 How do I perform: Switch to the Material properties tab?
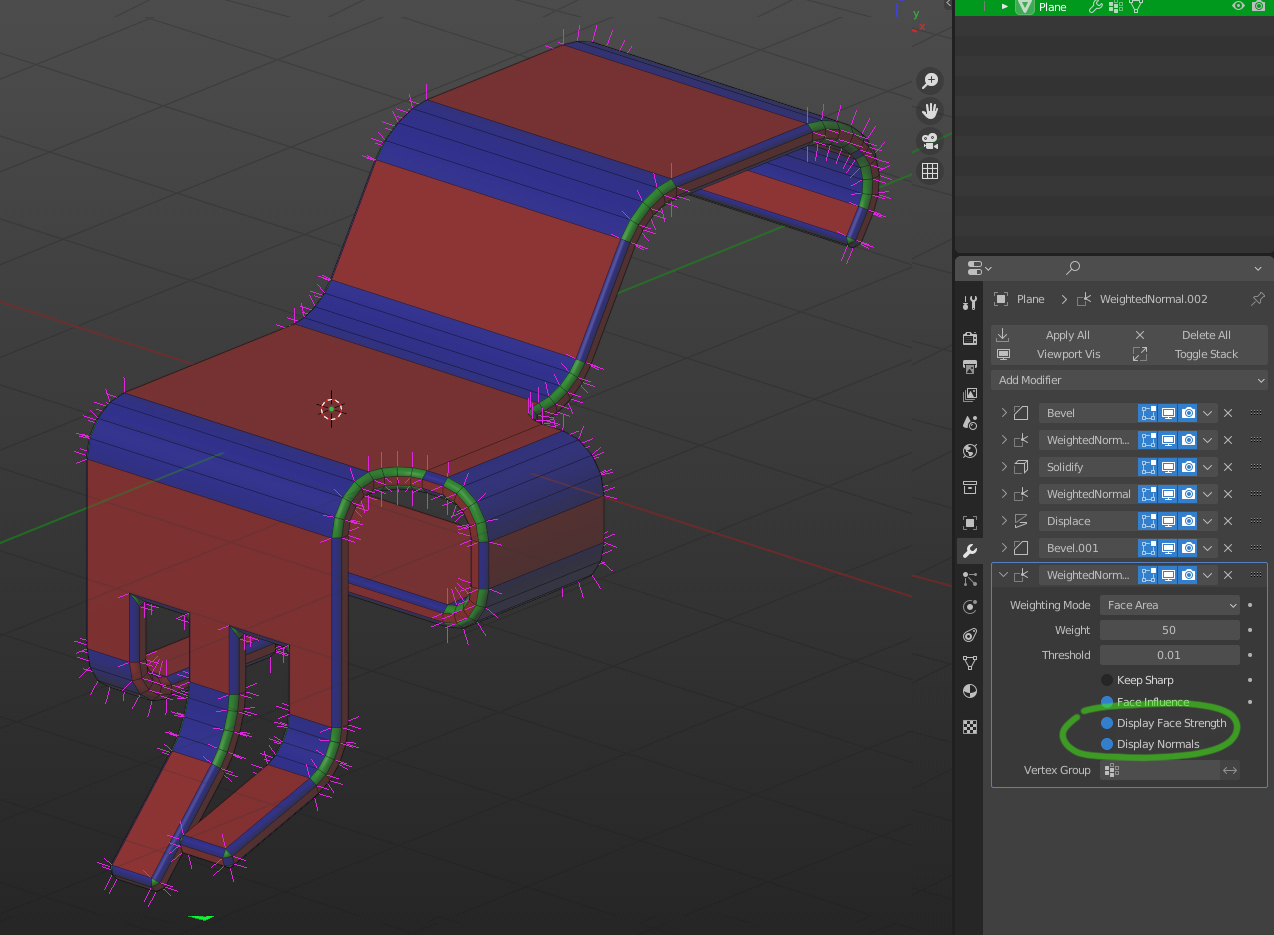click(969, 691)
